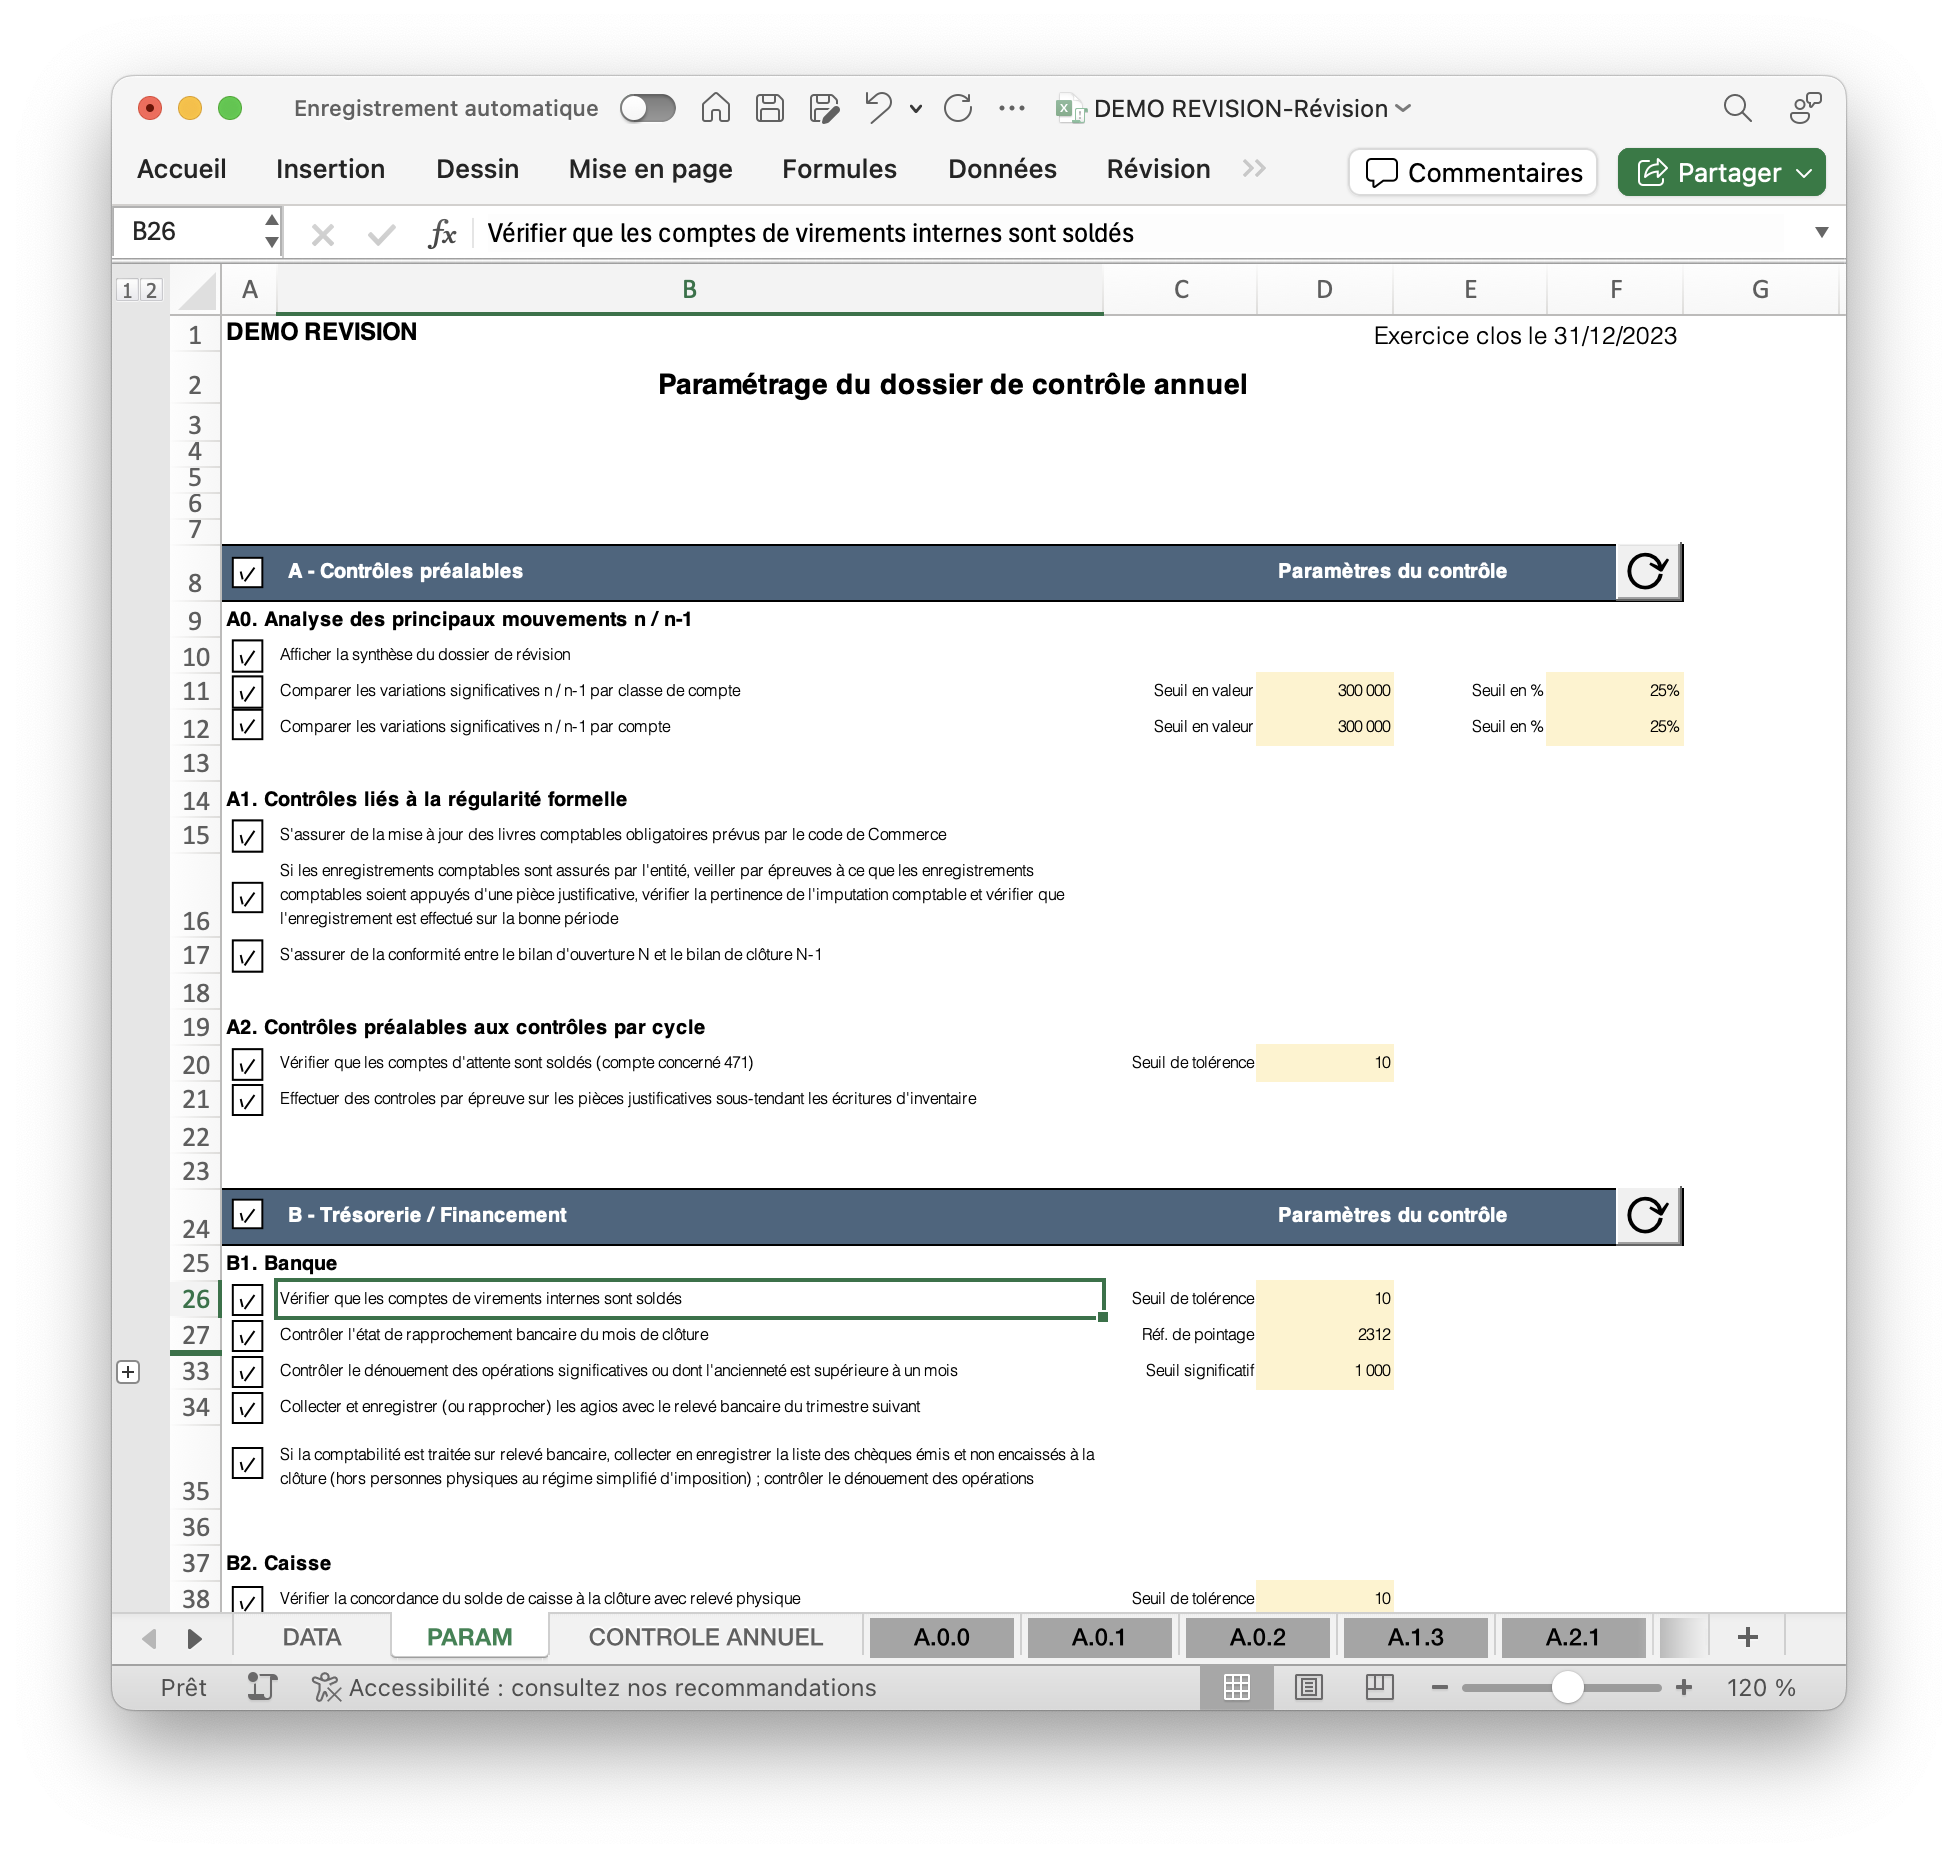Click the Name Box showing B26
Screen dimensions: 1958x1858
click(190, 232)
